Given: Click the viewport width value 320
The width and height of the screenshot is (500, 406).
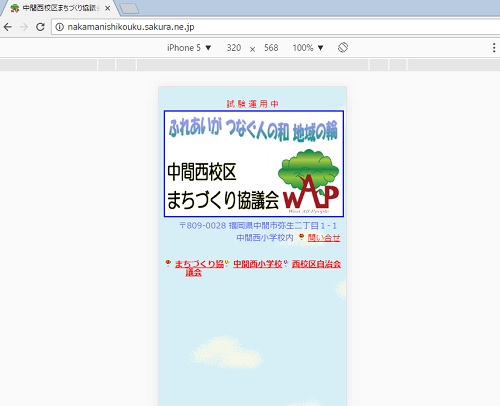Looking at the screenshot, I should click(234, 48).
